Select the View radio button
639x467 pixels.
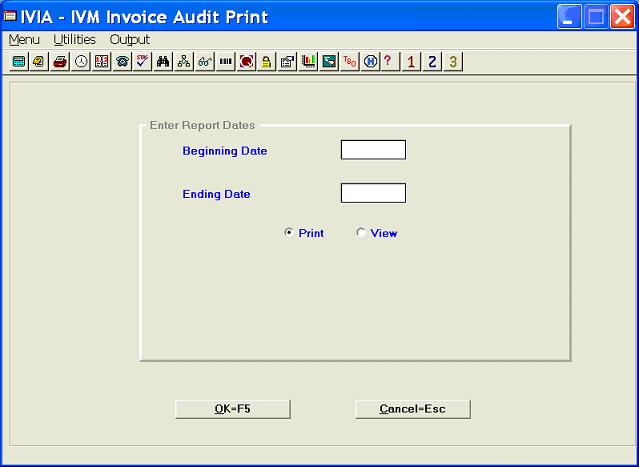[361, 233]
